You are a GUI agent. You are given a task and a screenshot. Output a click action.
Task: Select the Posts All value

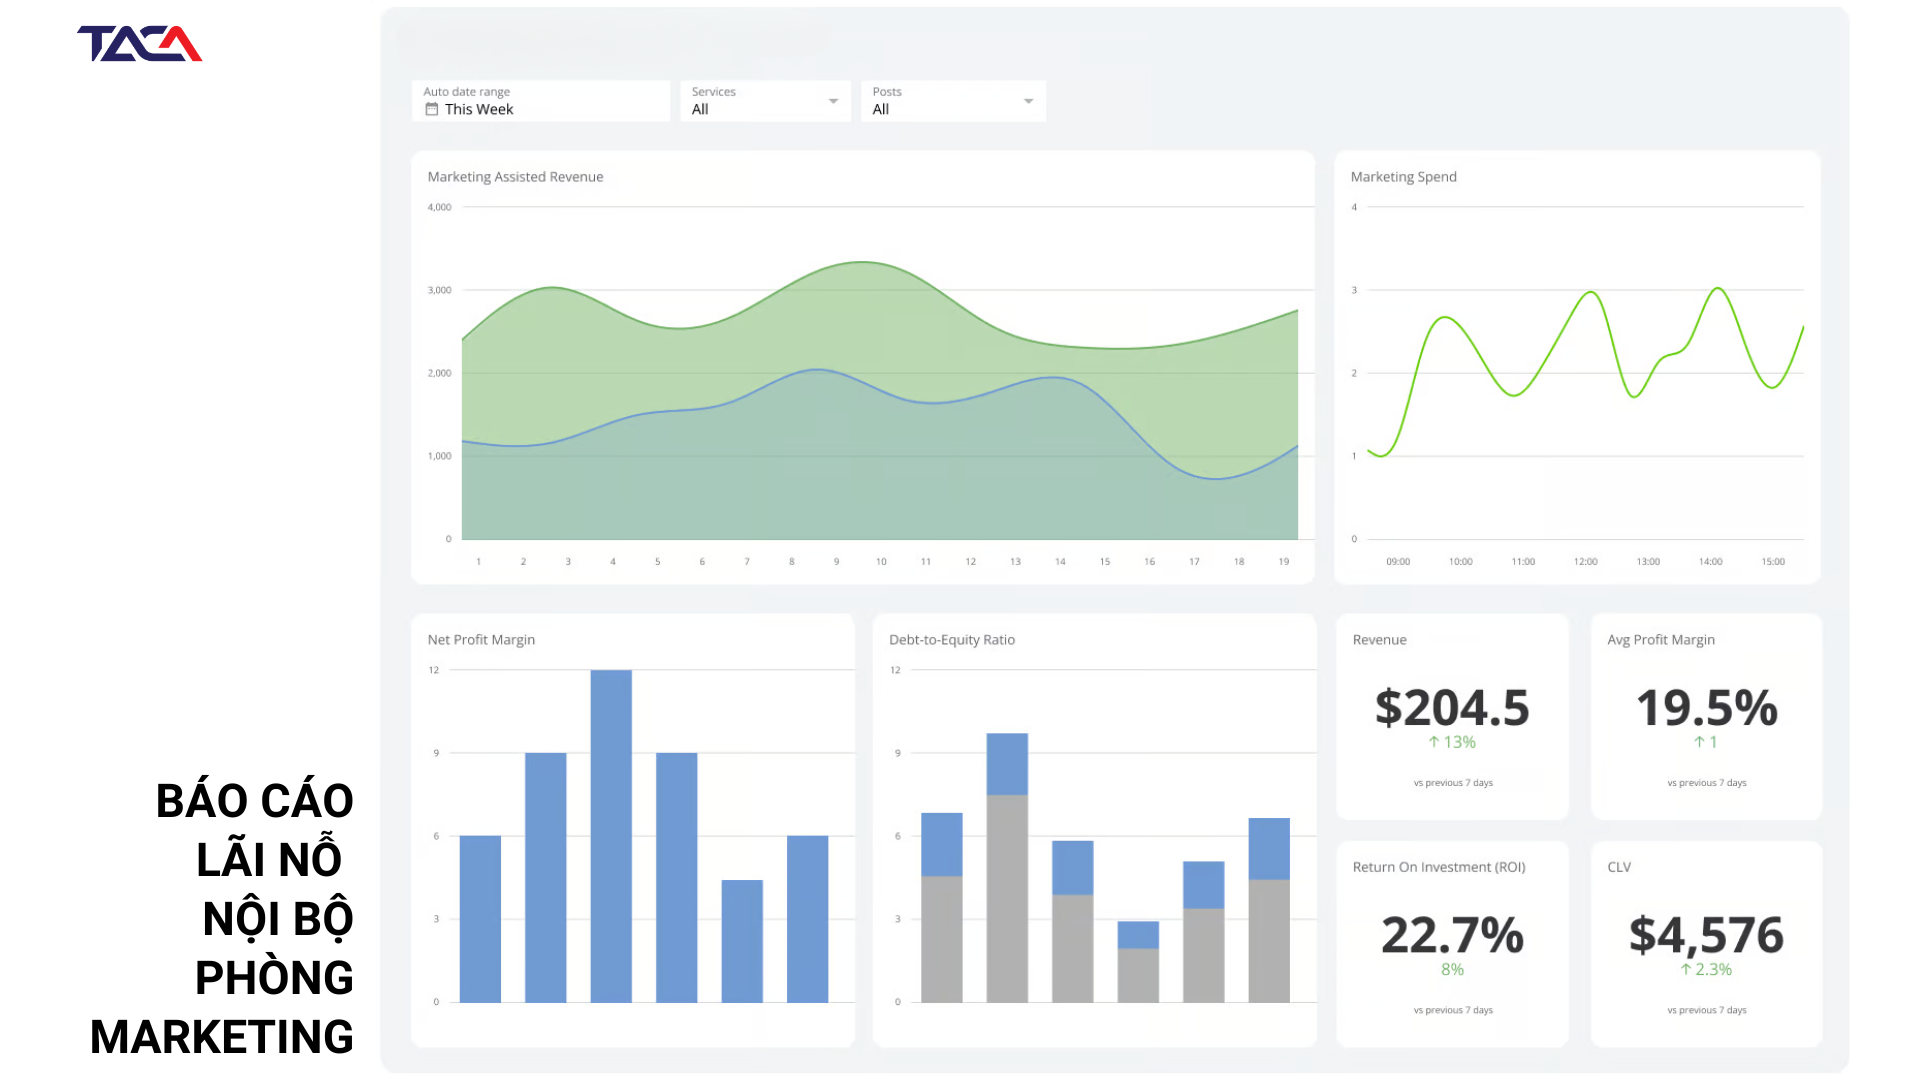(x=880, y=109)
